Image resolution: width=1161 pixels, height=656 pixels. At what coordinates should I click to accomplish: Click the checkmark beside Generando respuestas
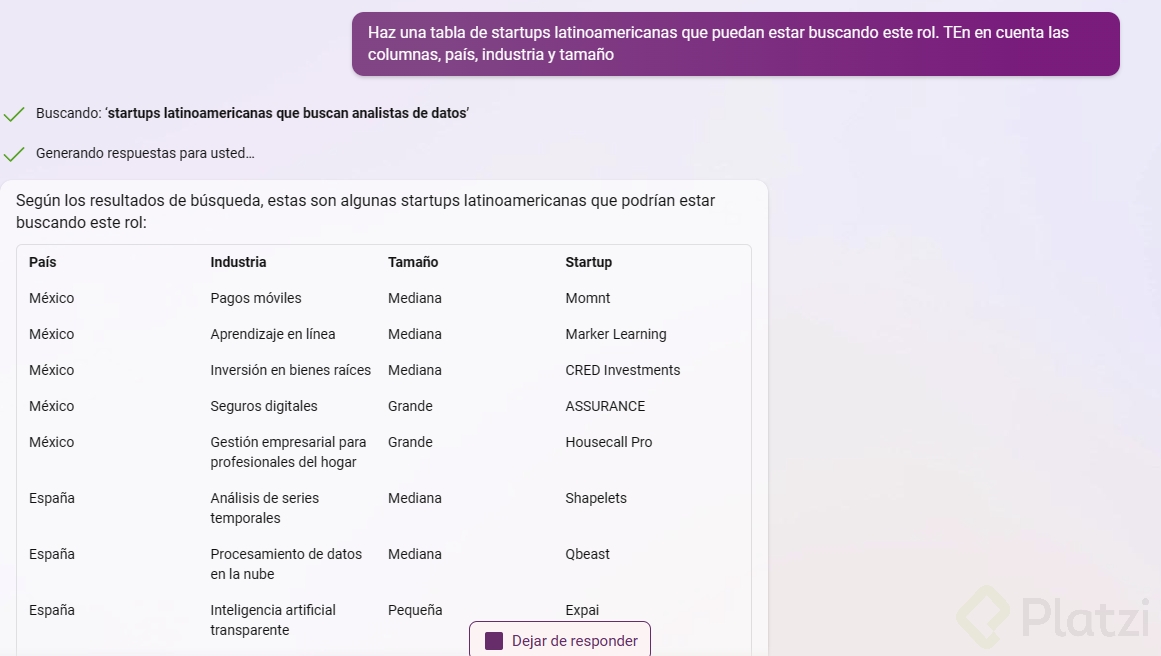pyautogui.click(x=14, y=154)
